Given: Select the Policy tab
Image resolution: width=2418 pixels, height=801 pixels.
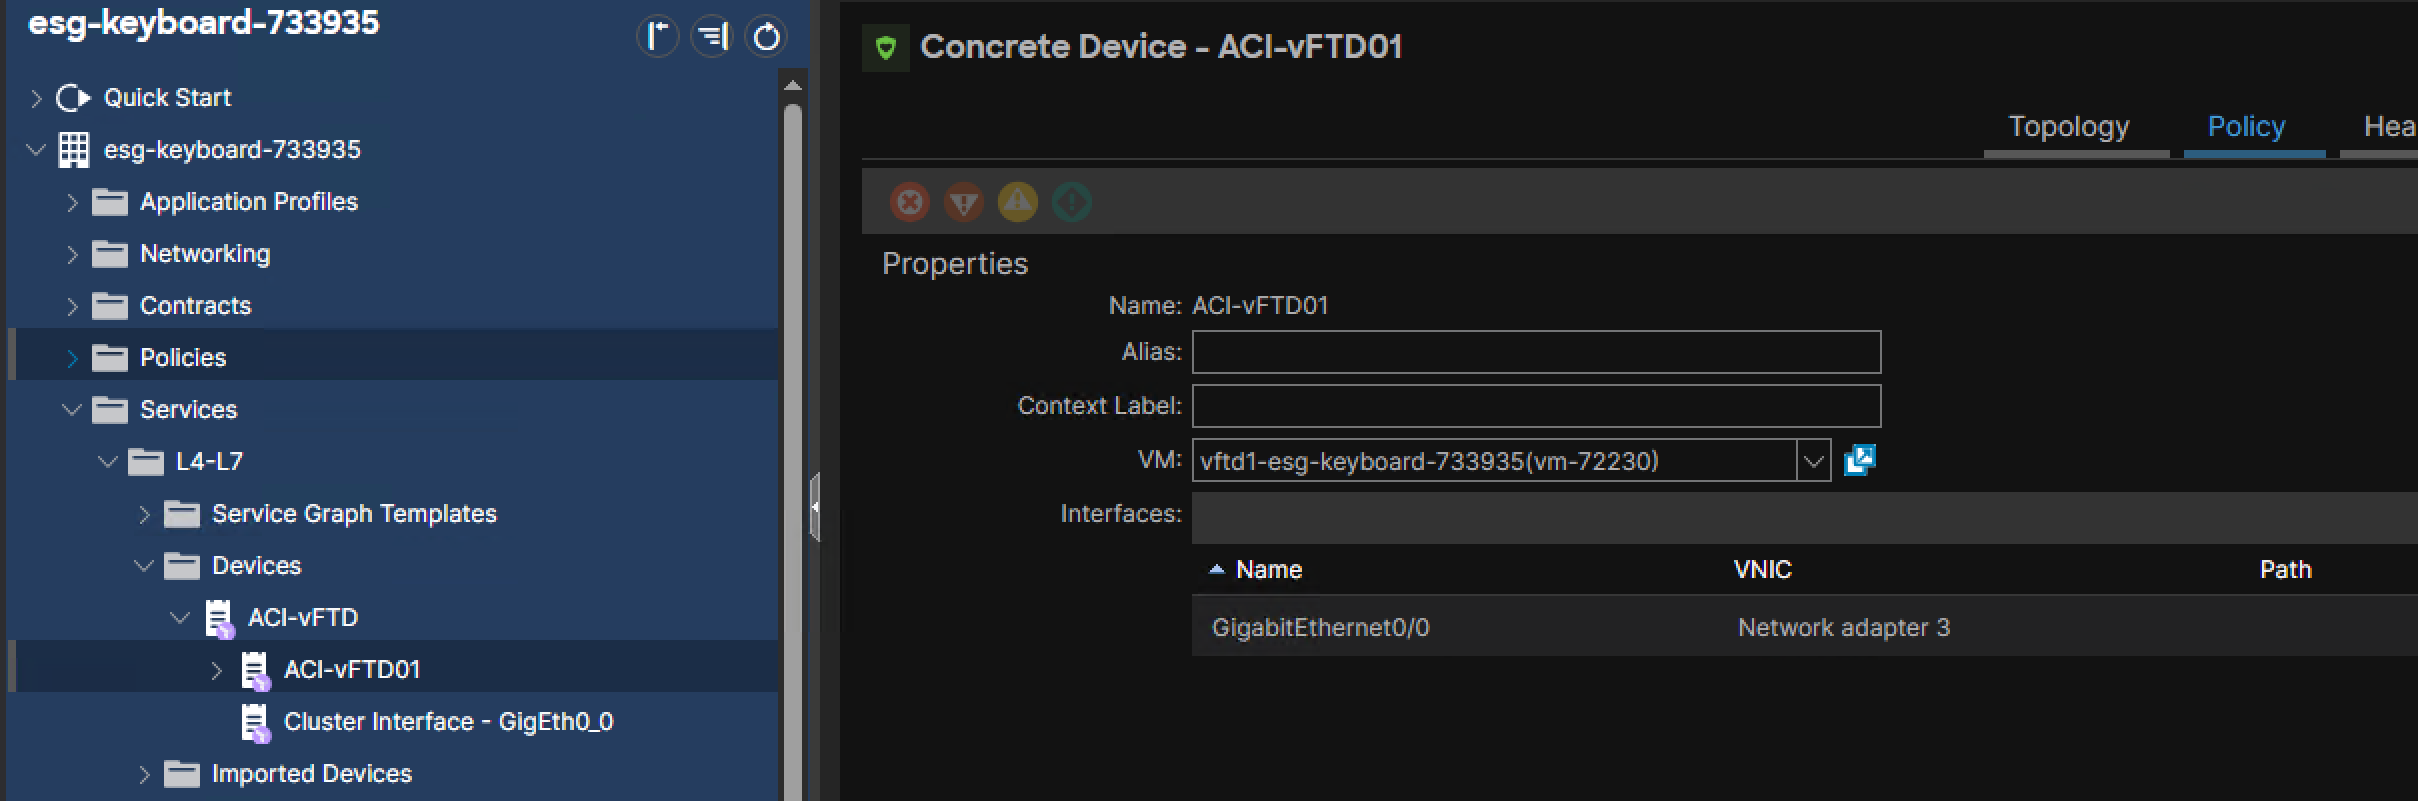Looking at the screenshot, I should point(2246,127).
